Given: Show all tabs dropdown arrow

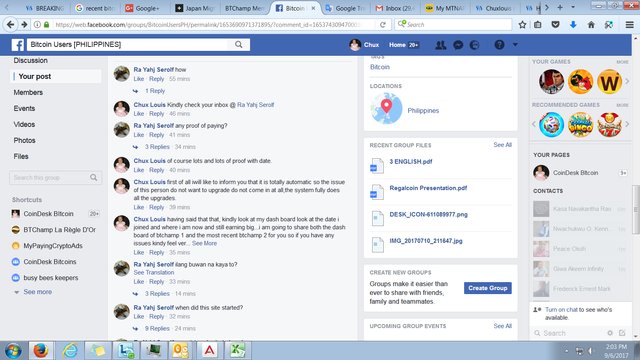Looking at the screenshot, I should tap(573, 7).
